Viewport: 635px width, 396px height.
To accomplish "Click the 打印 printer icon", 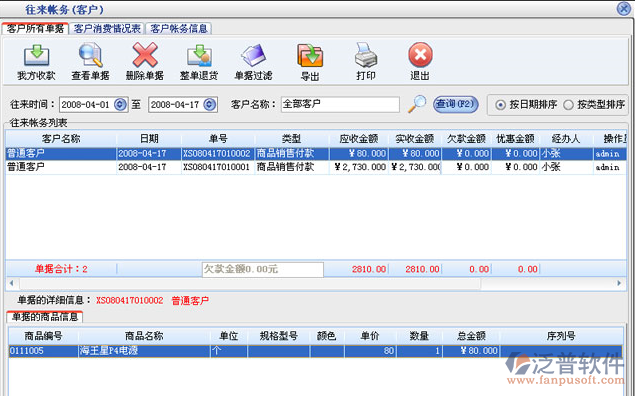I will tap(366, 55).
